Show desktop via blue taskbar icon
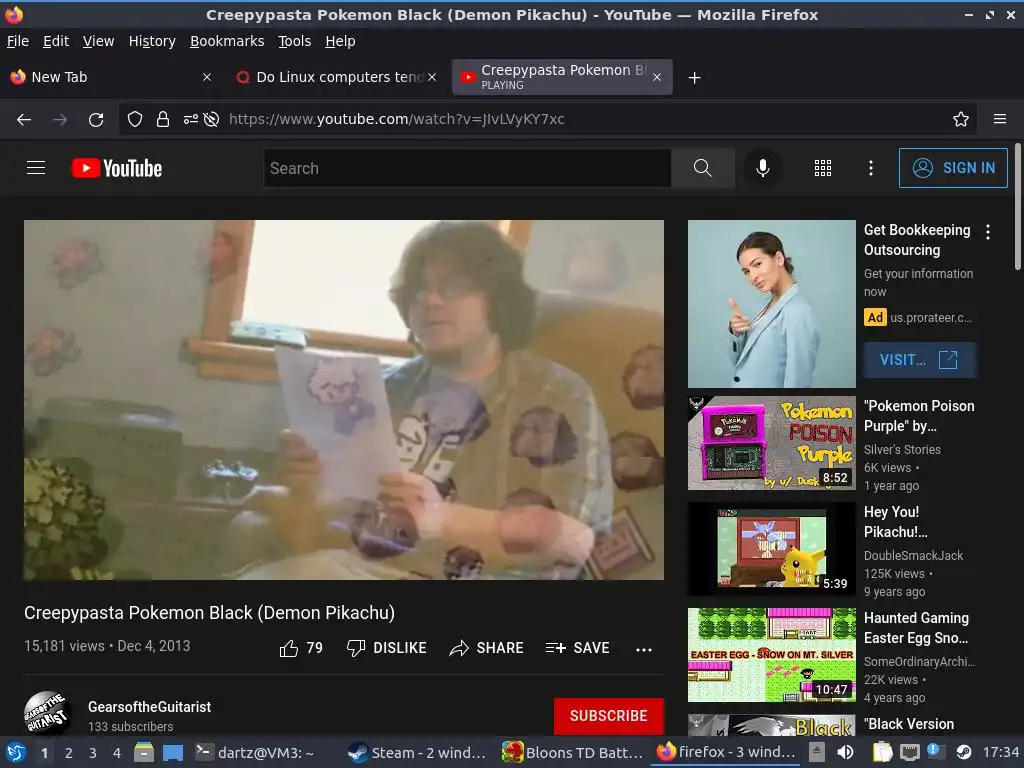 pos(173,752)
